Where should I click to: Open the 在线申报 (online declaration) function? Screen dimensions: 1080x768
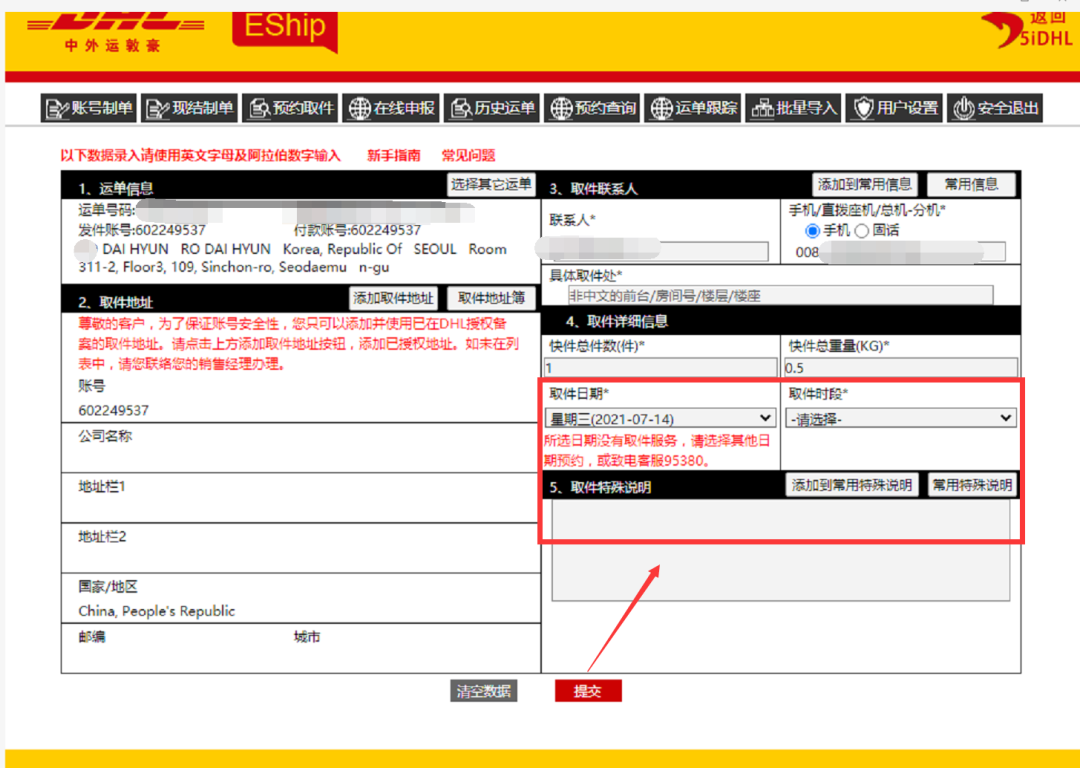[x=391, y=108]
